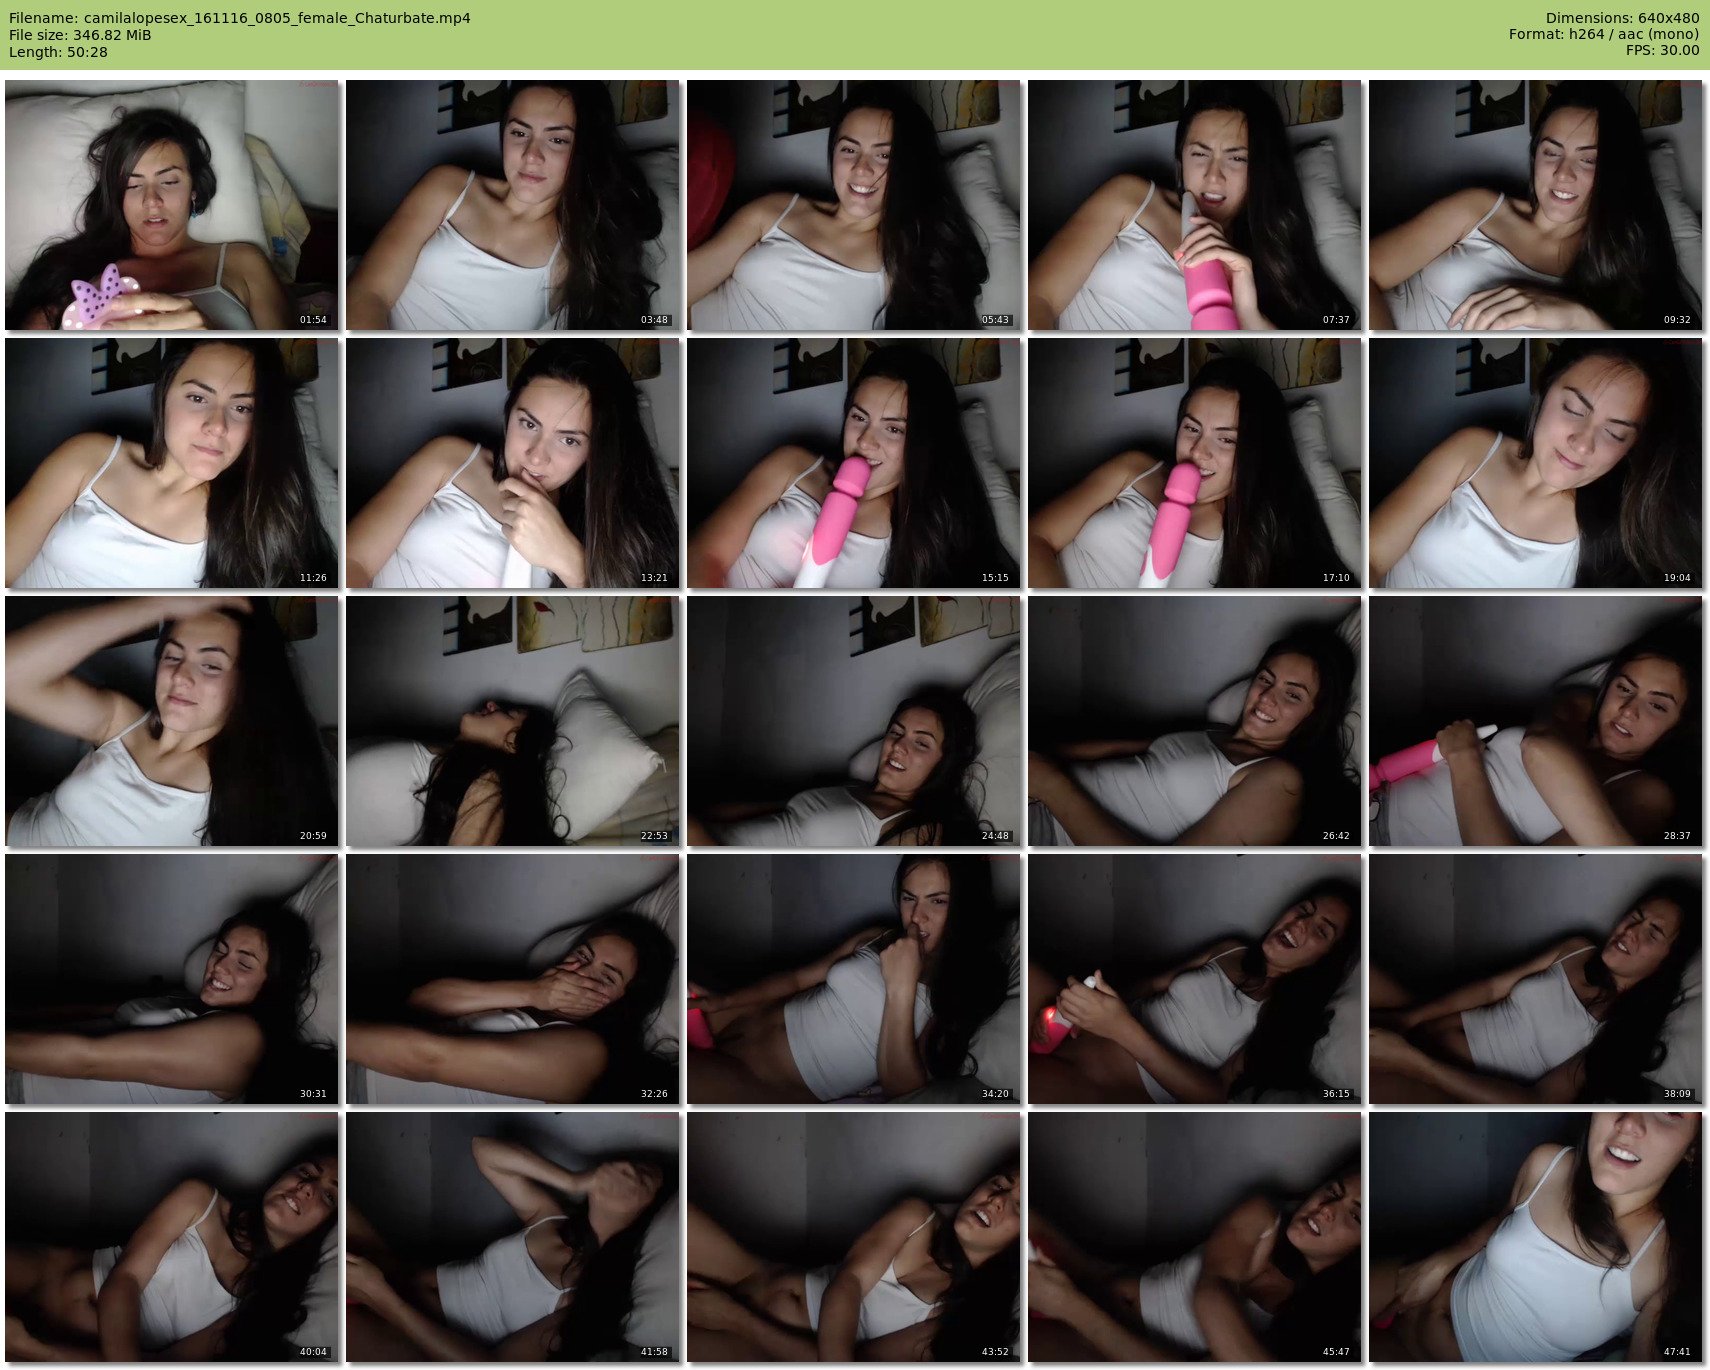Open the thumbnail timestamped 13:21

point(512,463)
